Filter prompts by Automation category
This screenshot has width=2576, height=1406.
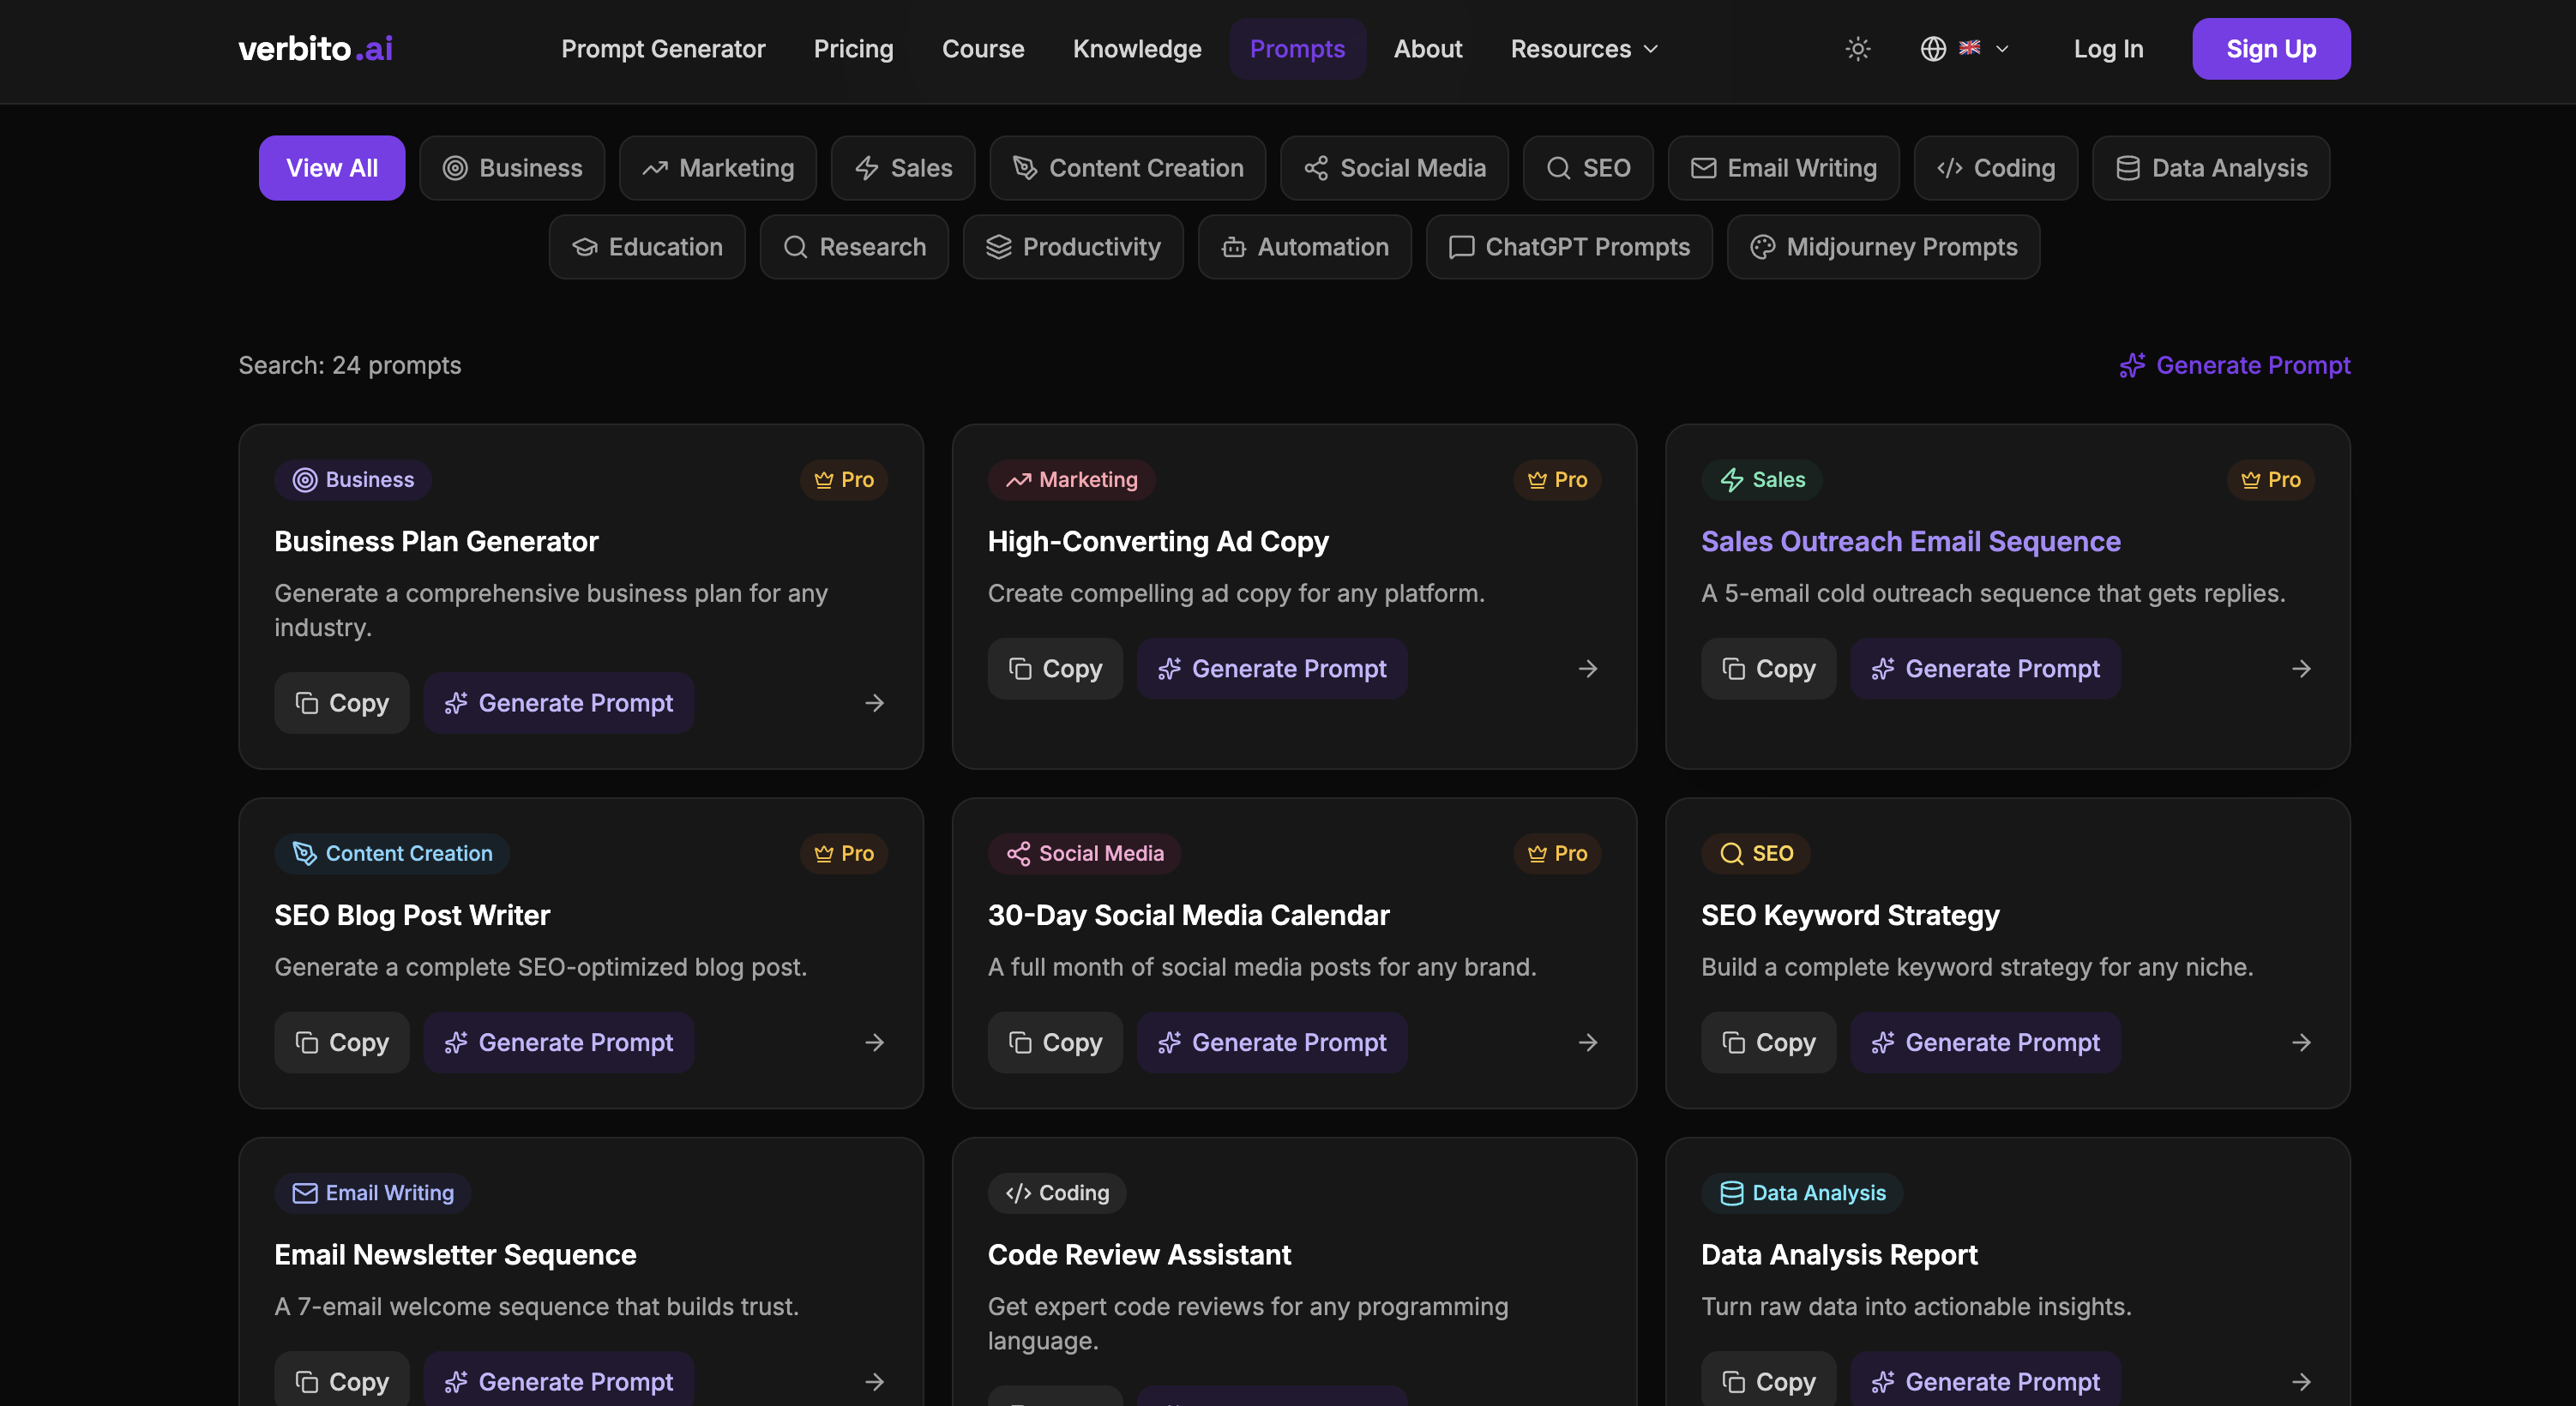point(1305,247)
